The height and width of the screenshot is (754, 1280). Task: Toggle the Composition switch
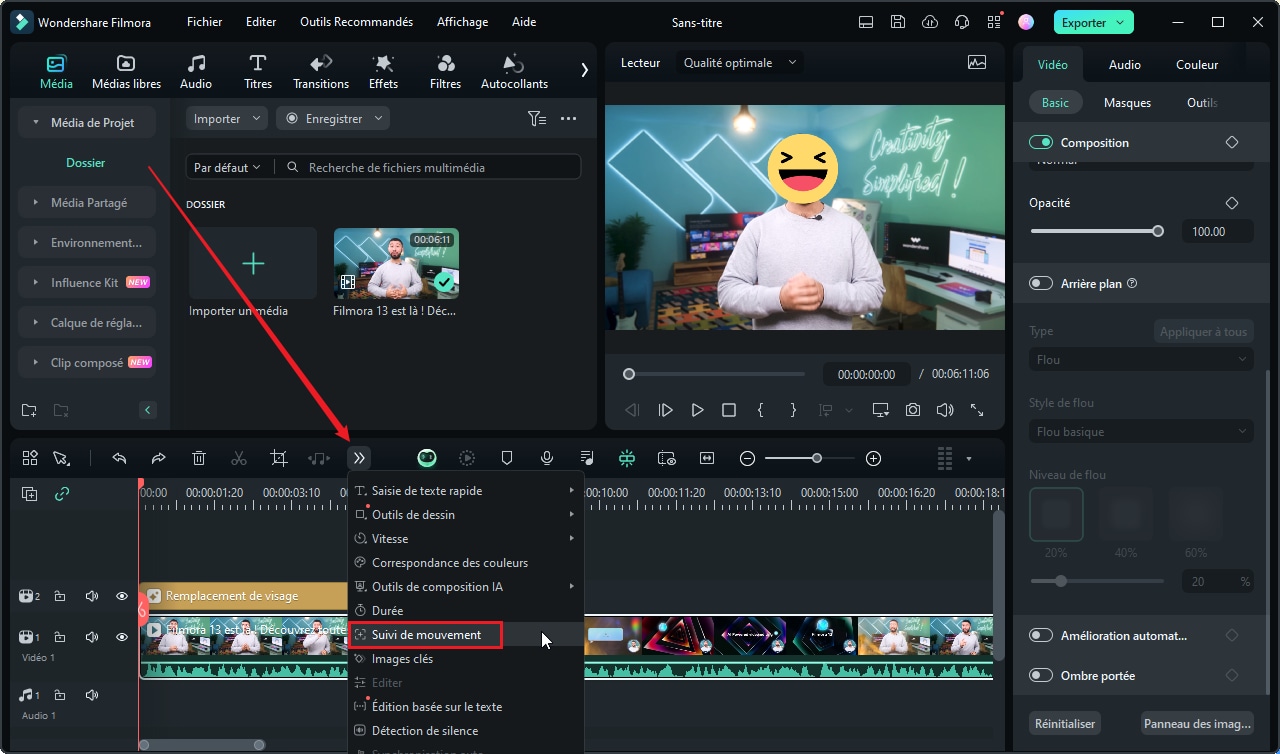[x=1041, y=143]
